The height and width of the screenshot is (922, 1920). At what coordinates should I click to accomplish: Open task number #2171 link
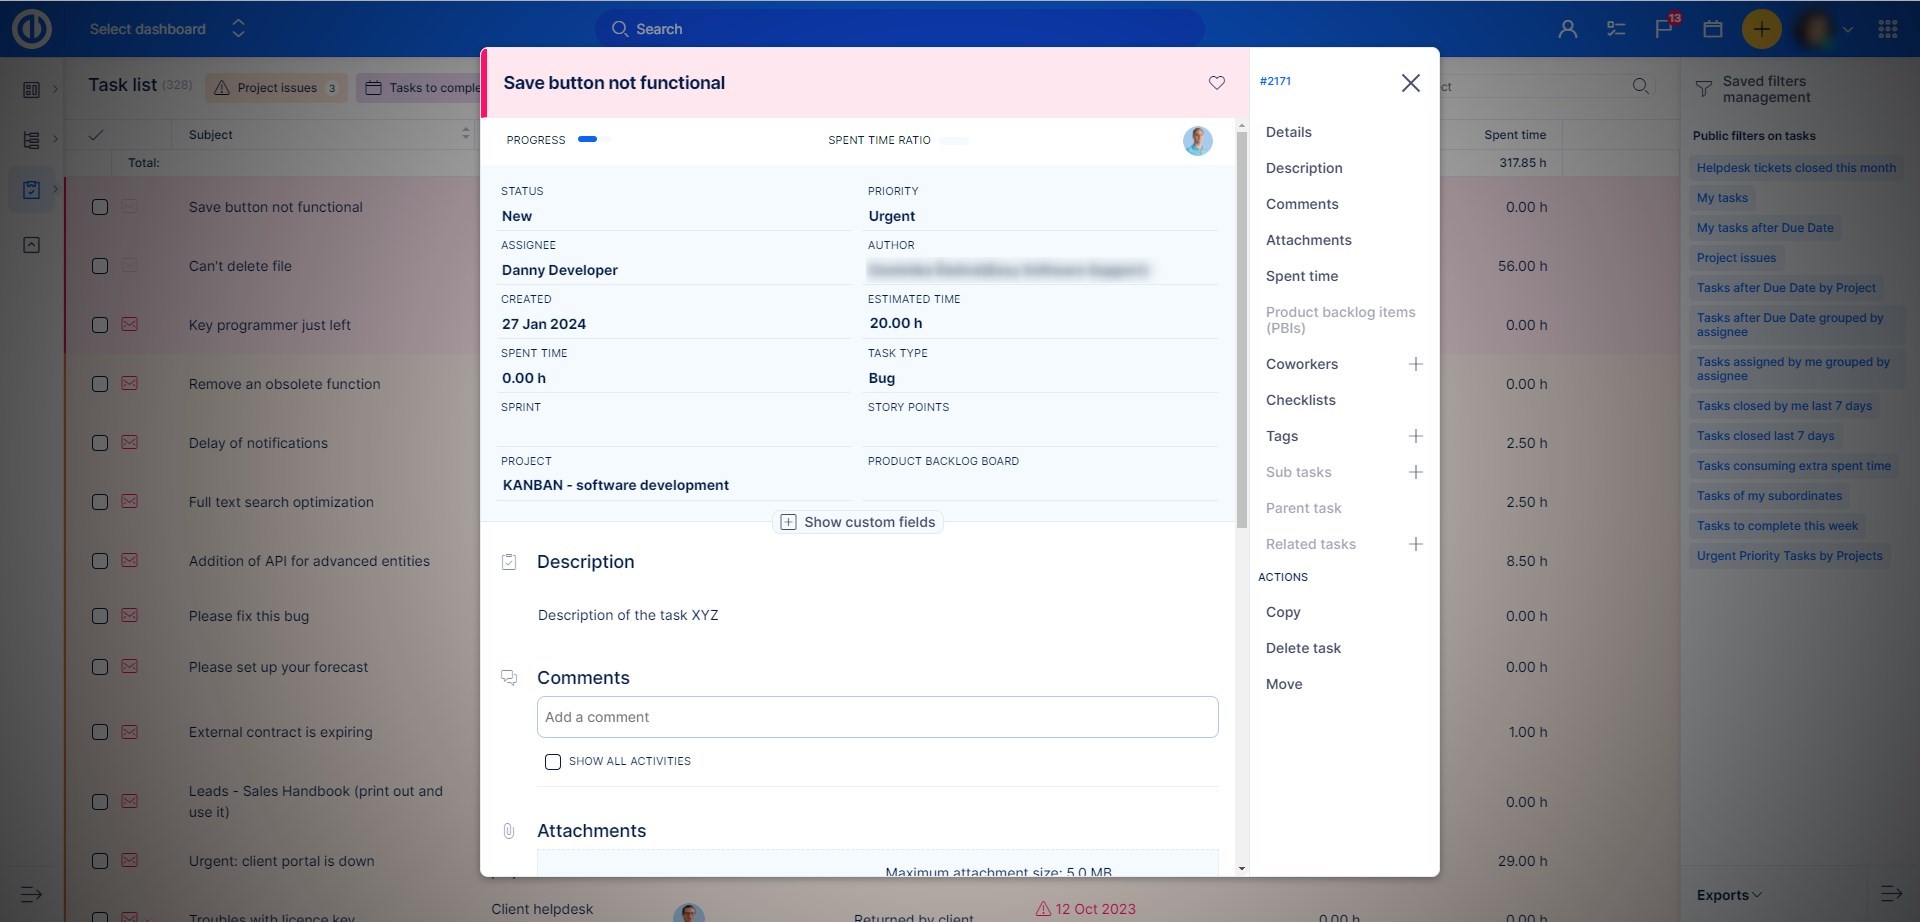pos(1275,81)
